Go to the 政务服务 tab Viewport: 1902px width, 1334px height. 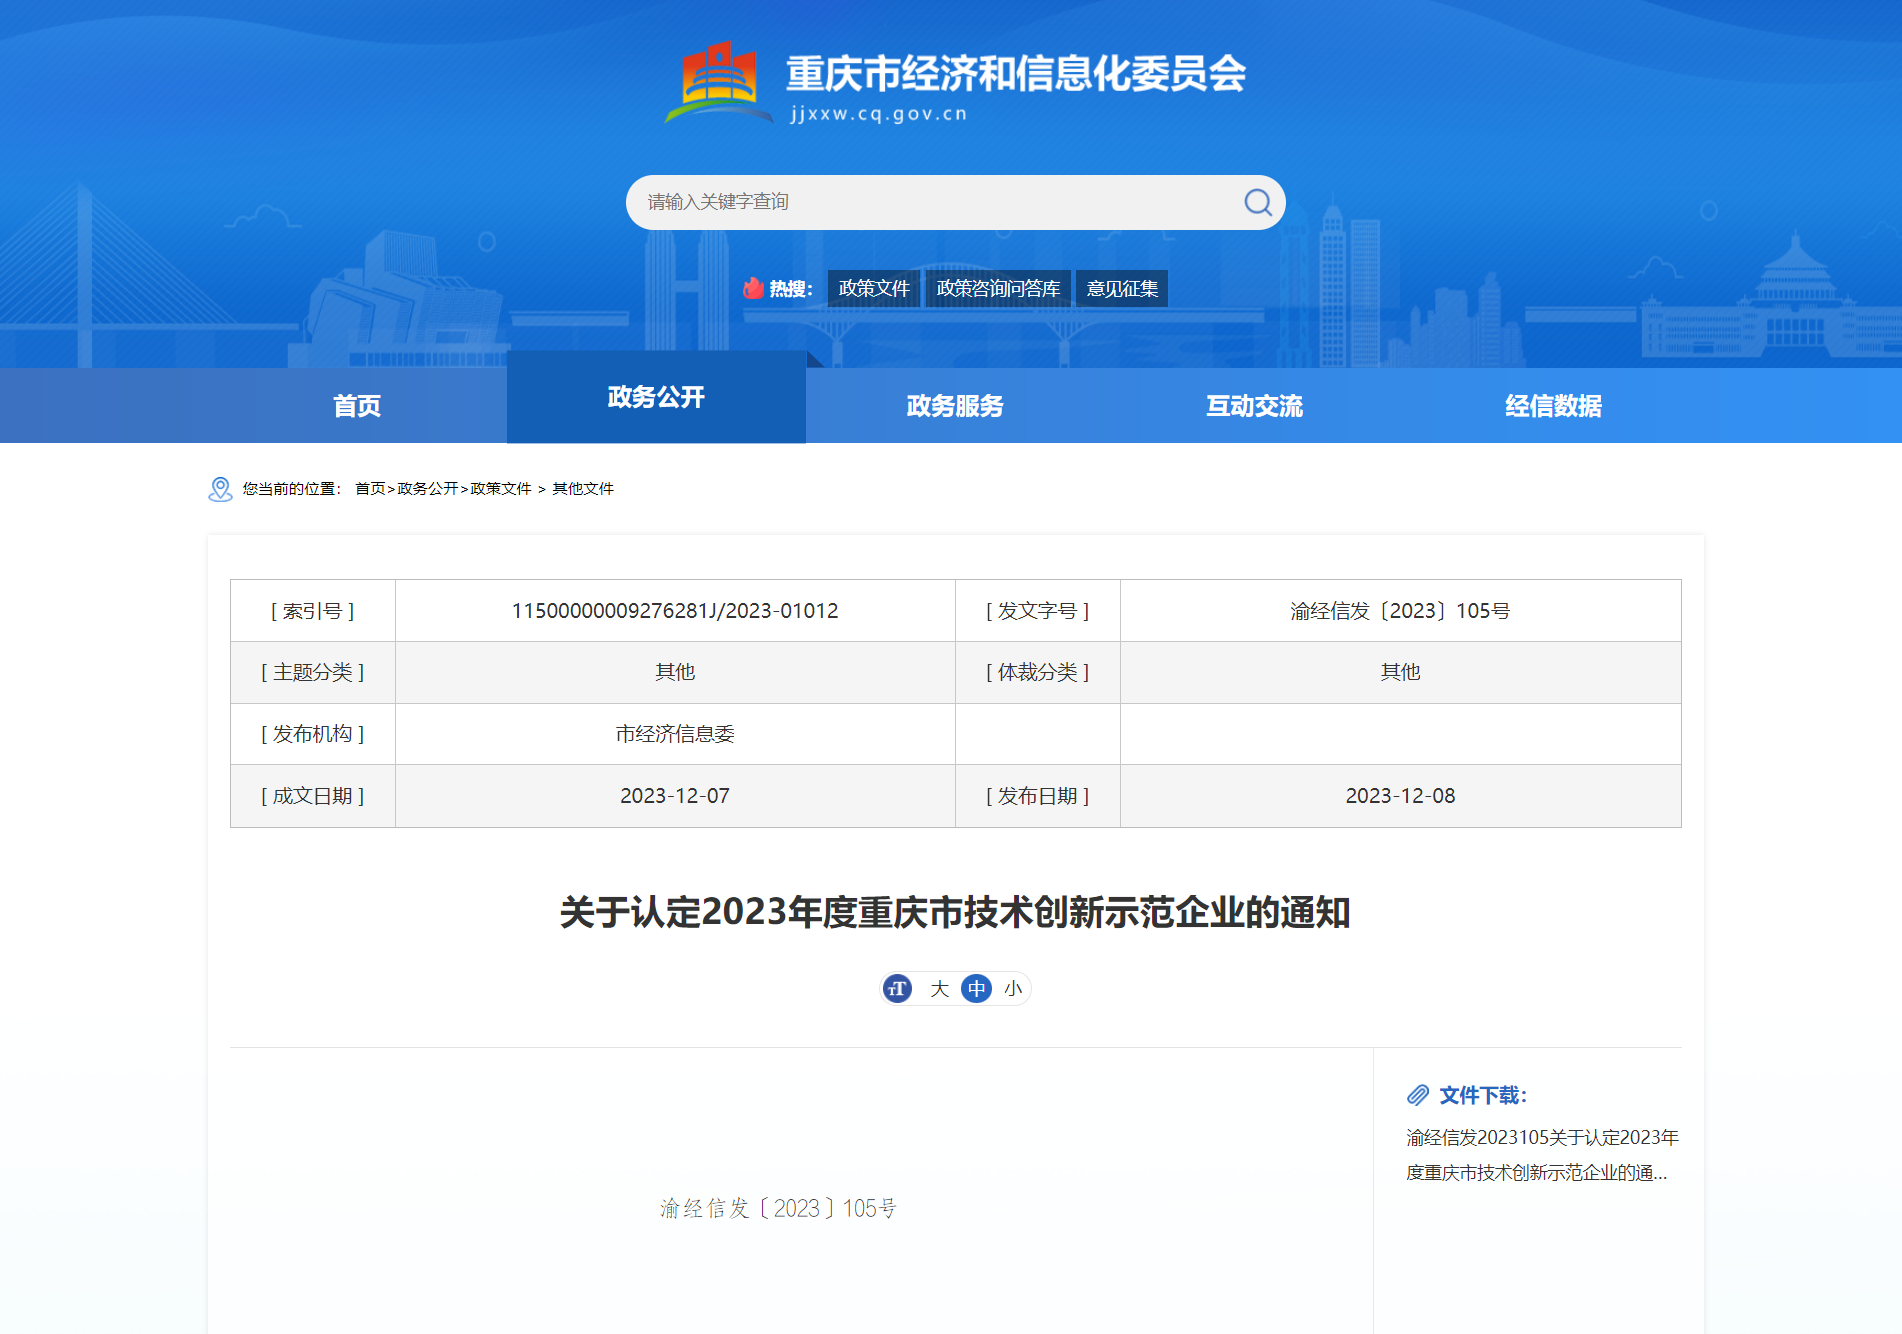coord(955,406)
